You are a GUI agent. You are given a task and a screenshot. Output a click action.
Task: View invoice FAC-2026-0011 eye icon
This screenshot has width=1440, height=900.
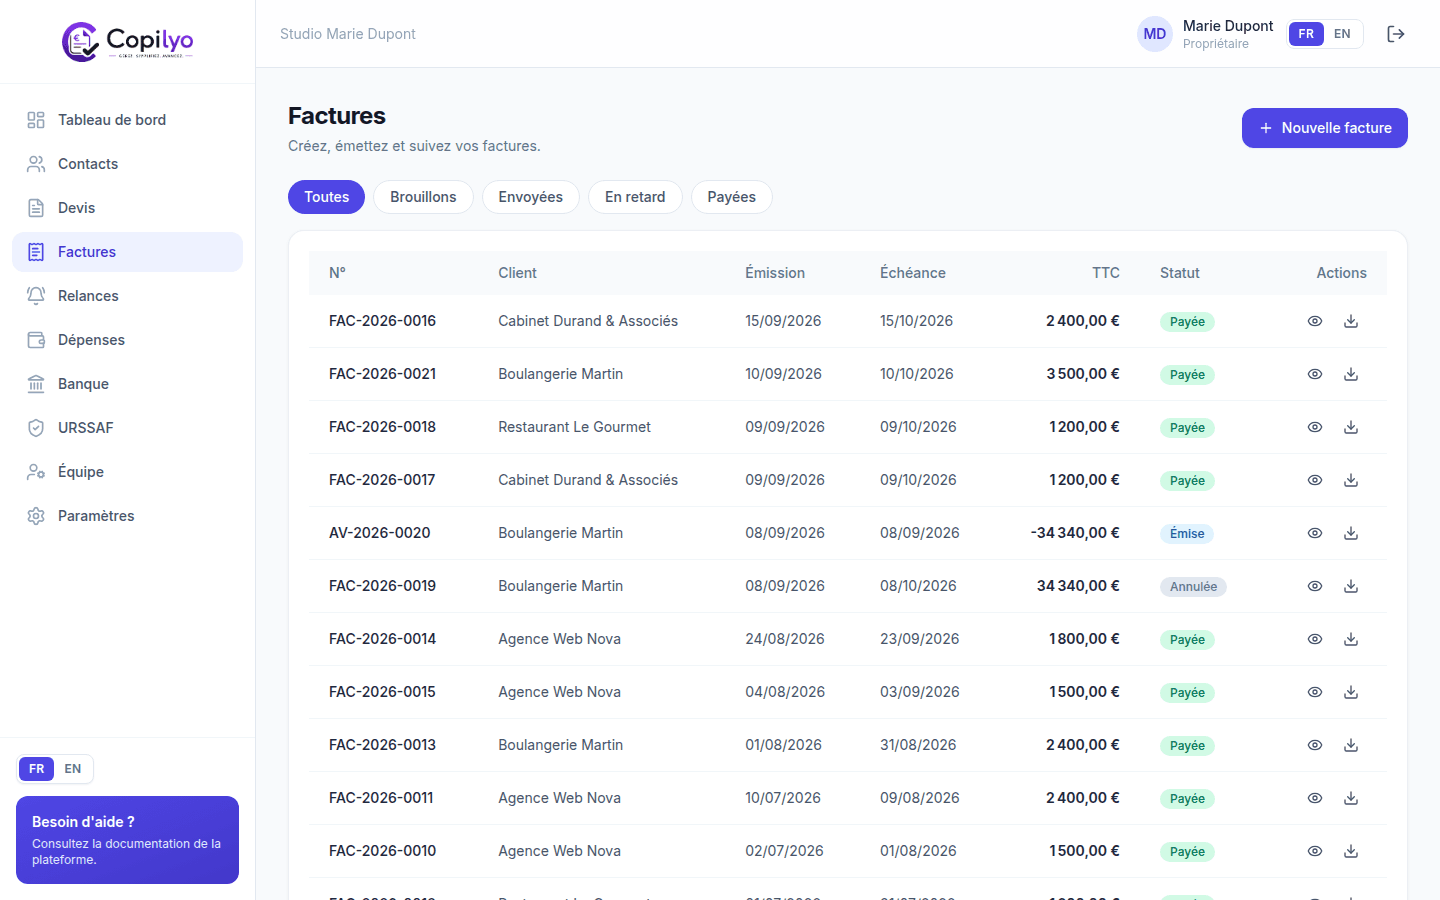[1315, 798]
